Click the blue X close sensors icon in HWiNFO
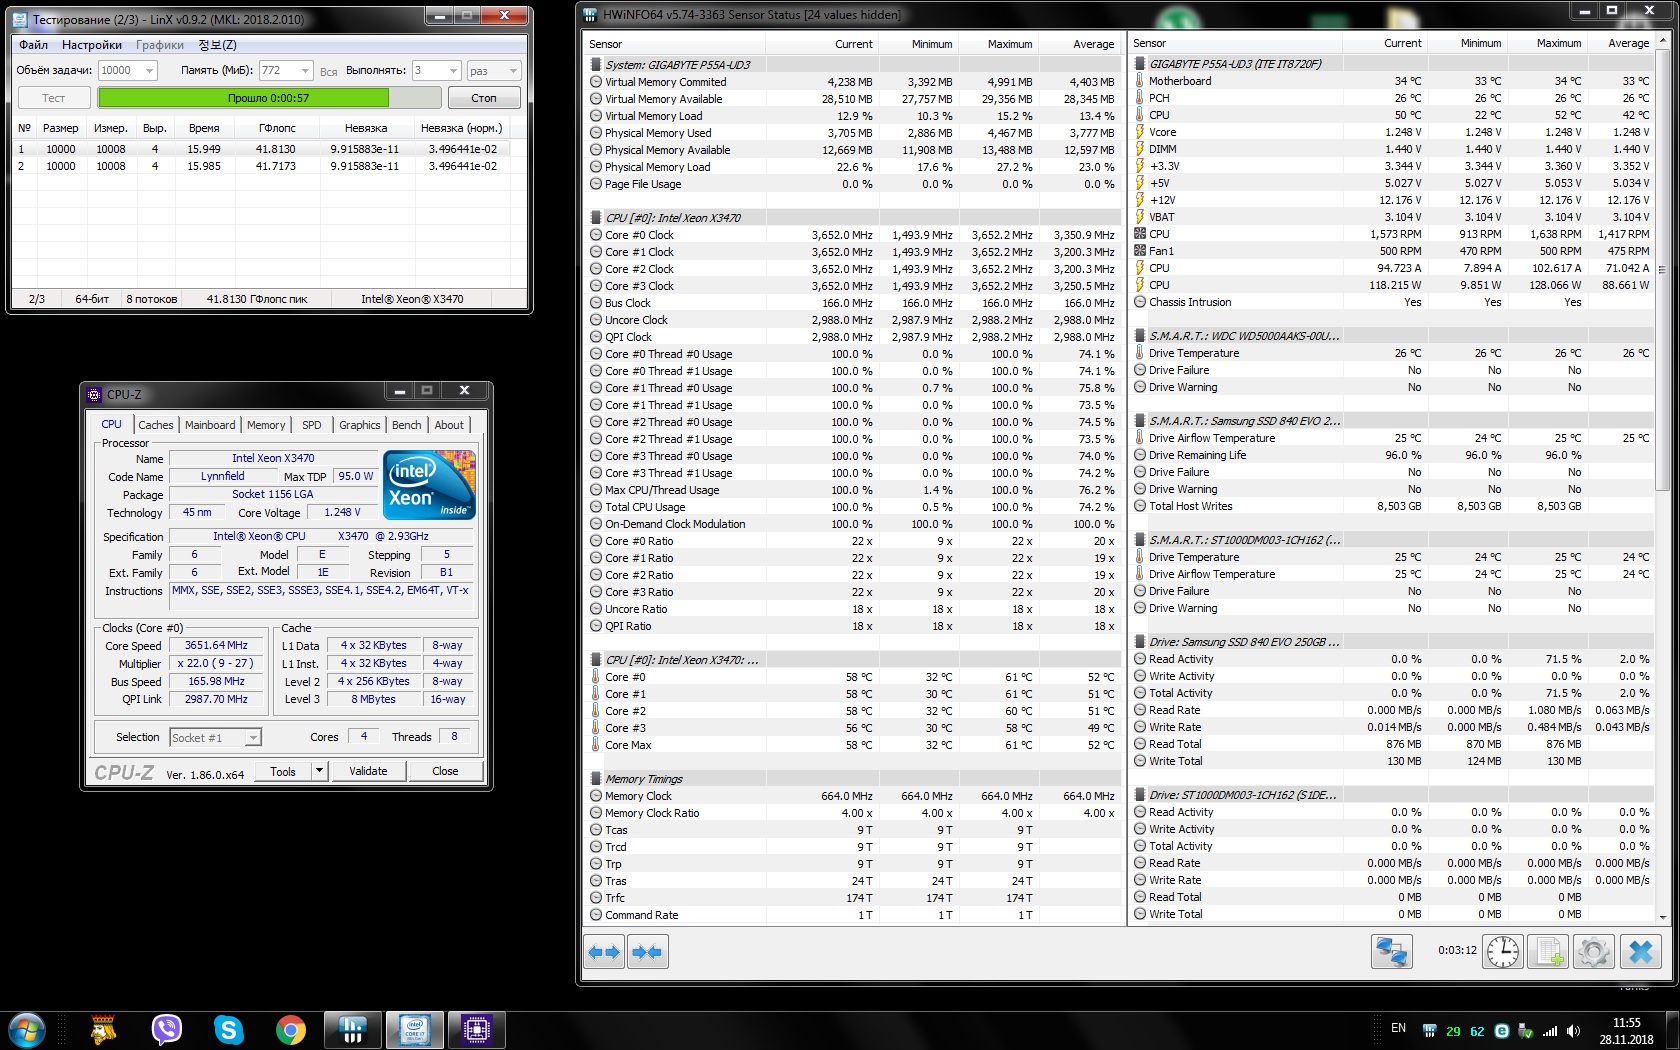 click(1641, 952)
